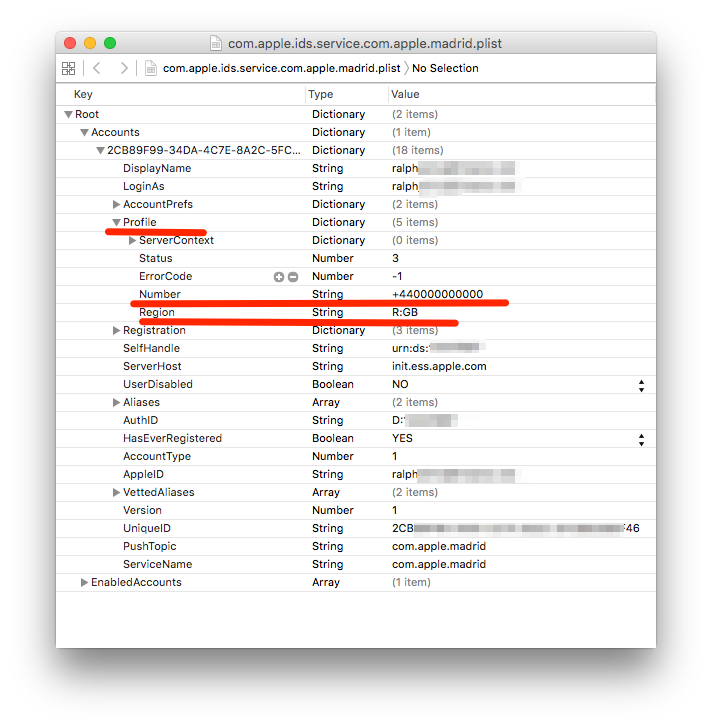Click the PushTopic com.apple.madrid value

pyautogui.click(x=439, y=546)
